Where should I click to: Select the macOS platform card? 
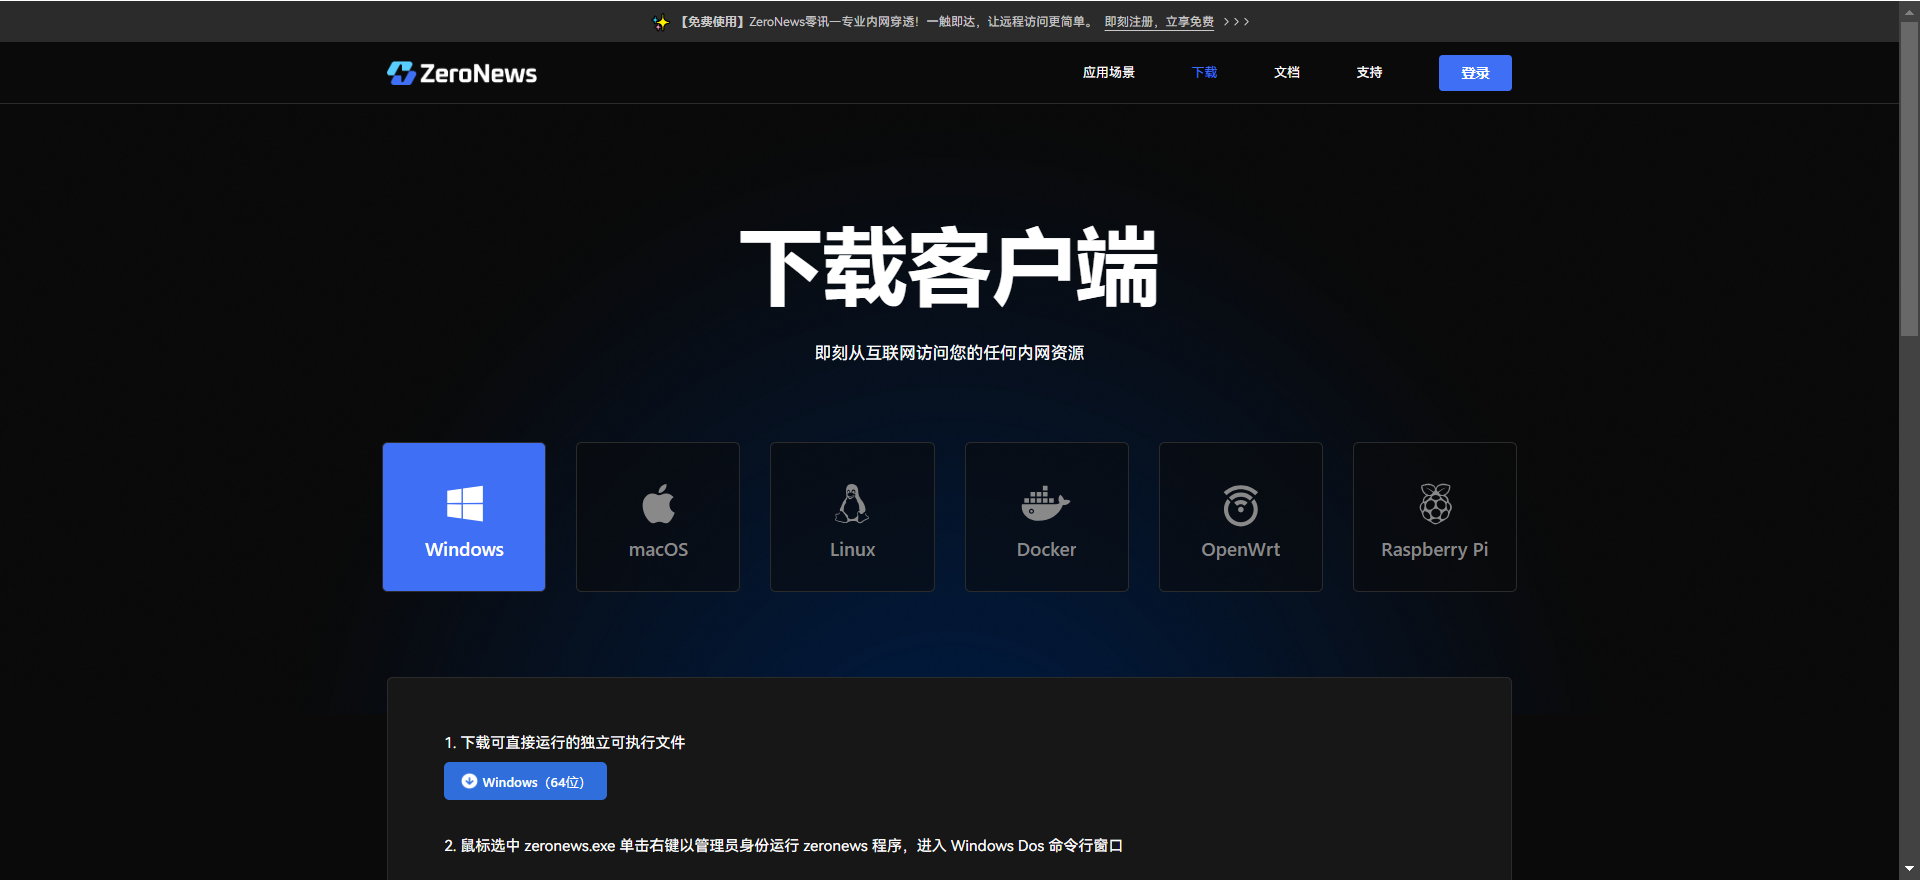(x=658, y=517)
